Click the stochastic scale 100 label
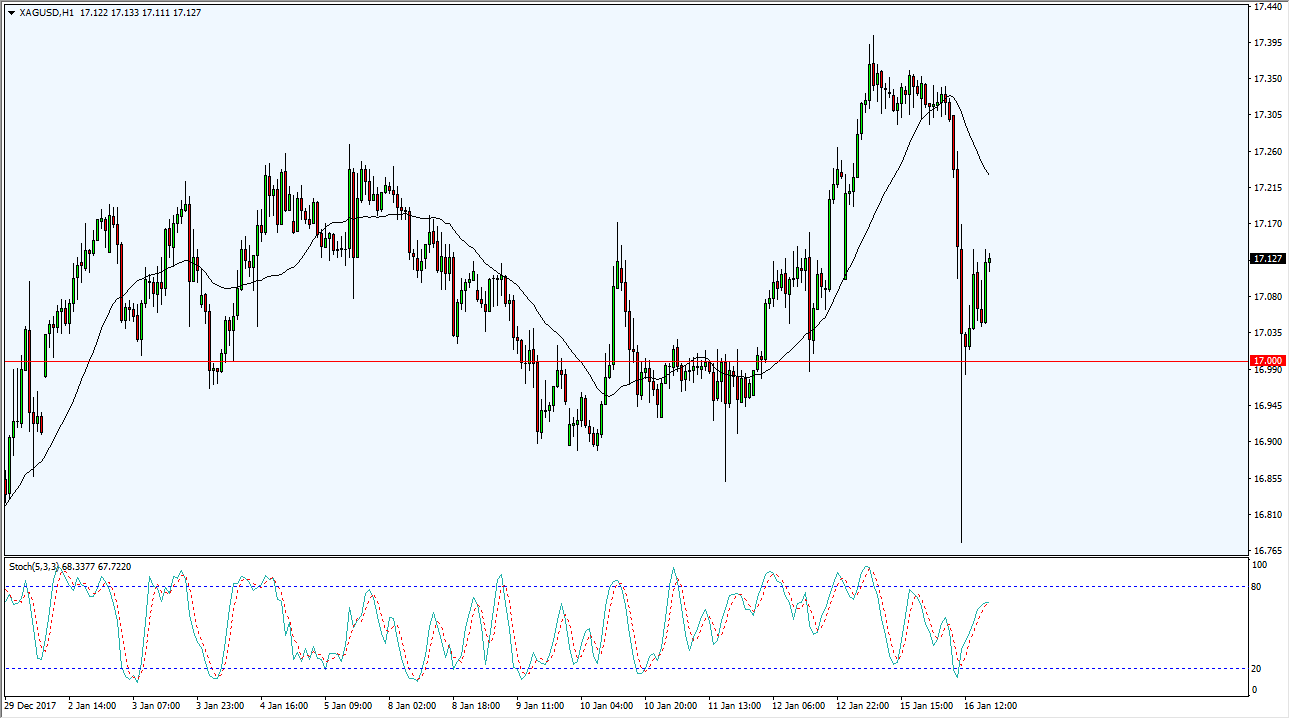 point(1260,565)
